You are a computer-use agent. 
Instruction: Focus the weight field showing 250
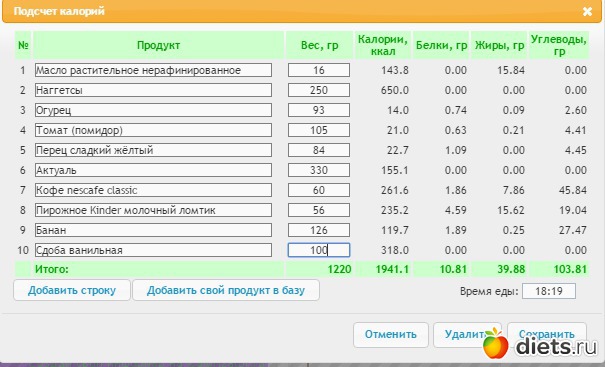tap(319, 90)
